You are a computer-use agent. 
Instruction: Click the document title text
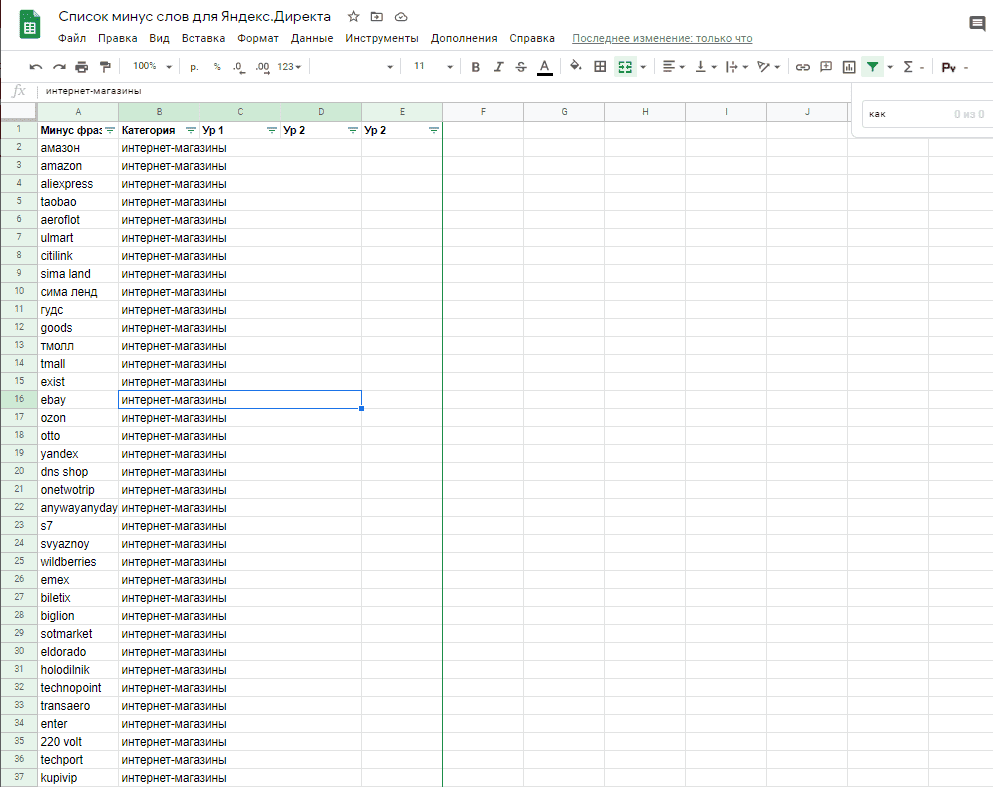(x=194, y=16)
